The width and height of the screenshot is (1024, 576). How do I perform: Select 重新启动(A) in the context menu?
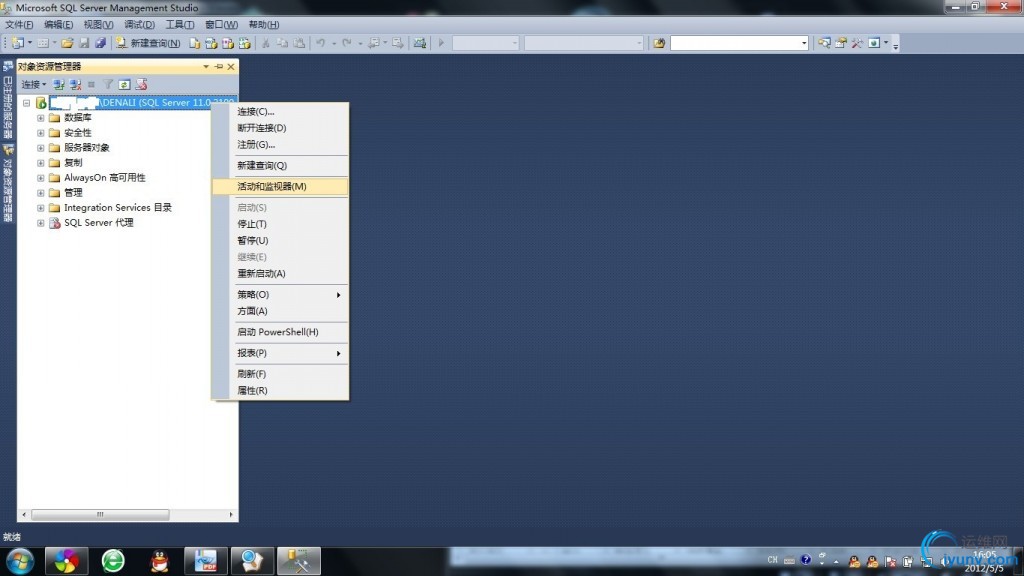pyautogui.click(x=280, y=274)
